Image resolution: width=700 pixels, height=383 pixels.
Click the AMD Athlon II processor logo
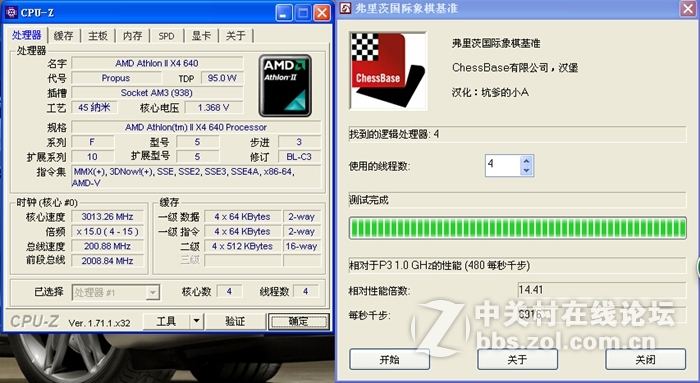click(x=285, y=86)
